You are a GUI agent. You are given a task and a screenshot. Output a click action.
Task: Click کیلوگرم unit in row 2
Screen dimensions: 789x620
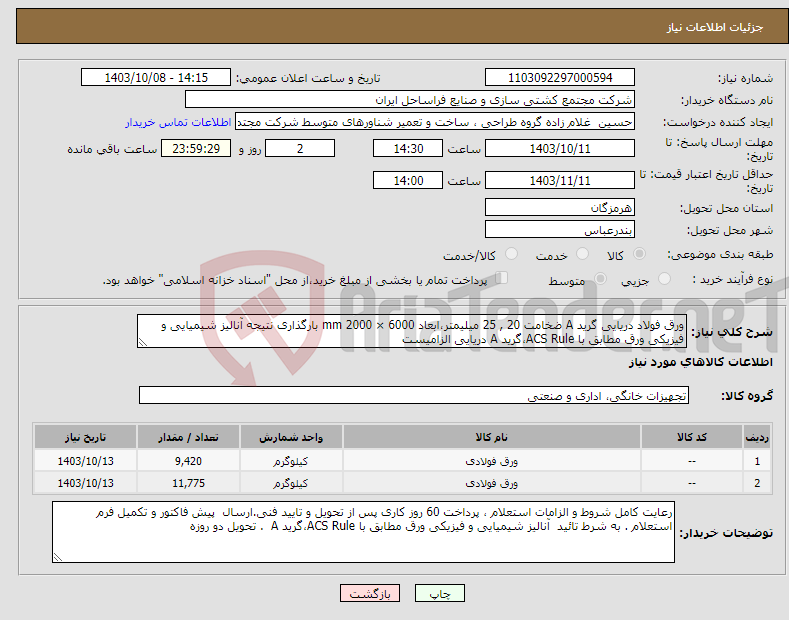(x=291, y=483)
